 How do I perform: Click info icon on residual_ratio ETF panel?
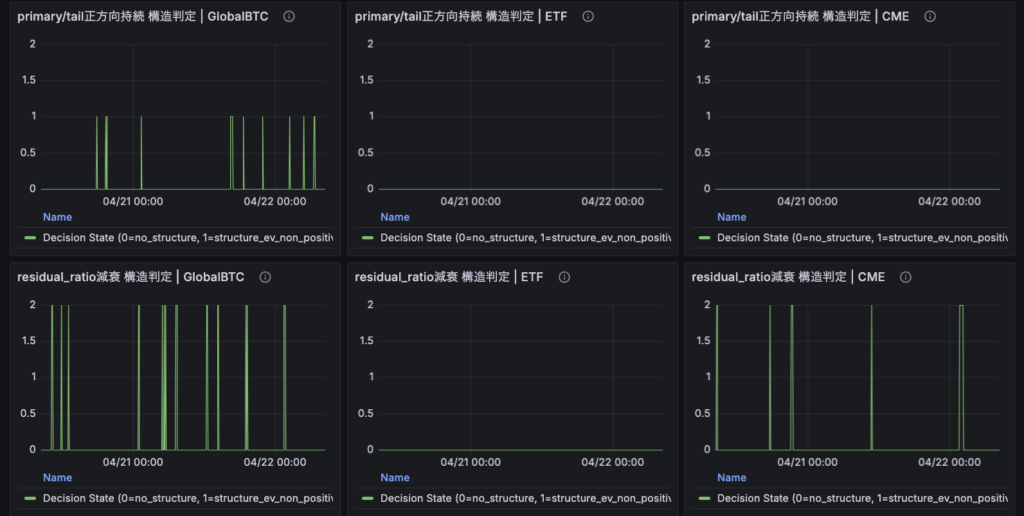pyautogui.click(x=564, y=277)
